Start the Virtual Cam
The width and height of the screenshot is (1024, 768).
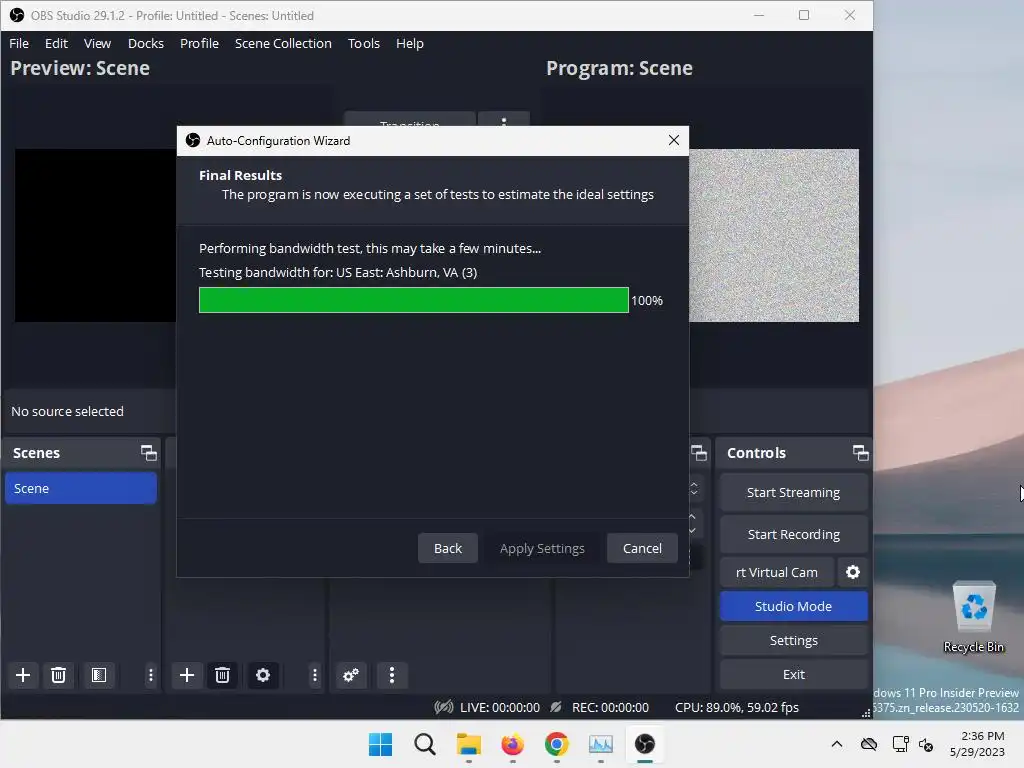point(776,572)
